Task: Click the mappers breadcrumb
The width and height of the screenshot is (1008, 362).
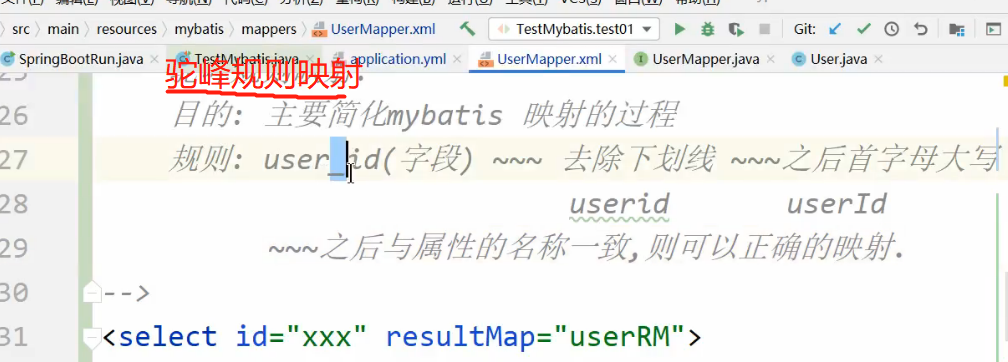Action: (x=269, y=30)
